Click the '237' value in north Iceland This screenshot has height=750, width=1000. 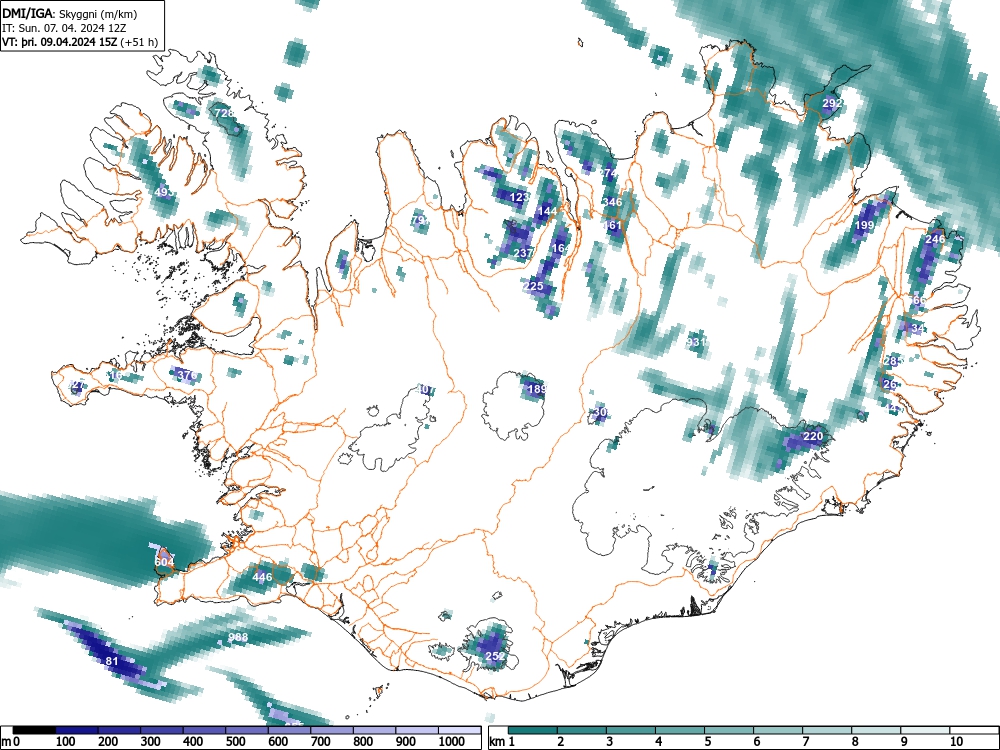tap(523, 253)
